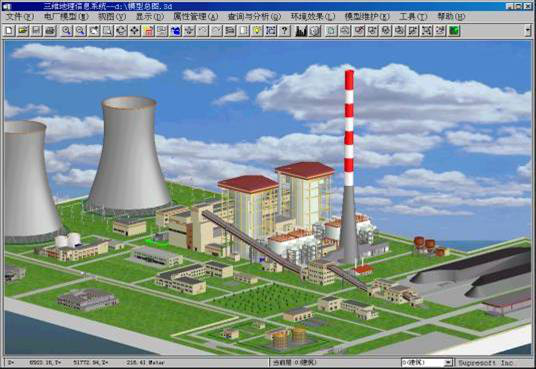Open the 工具(T) menu

[413, 16]
